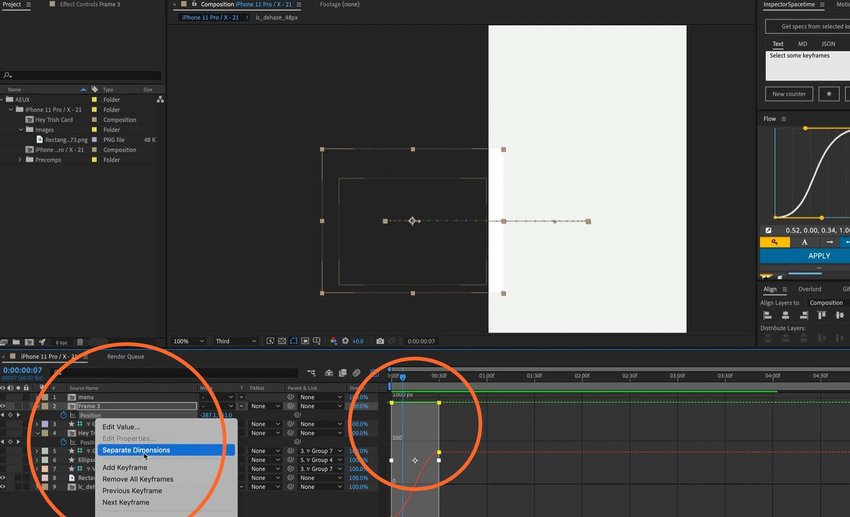Toggle mask and shape path visibility button
This screenshot has height=517, width=850.
coord(293,341)
